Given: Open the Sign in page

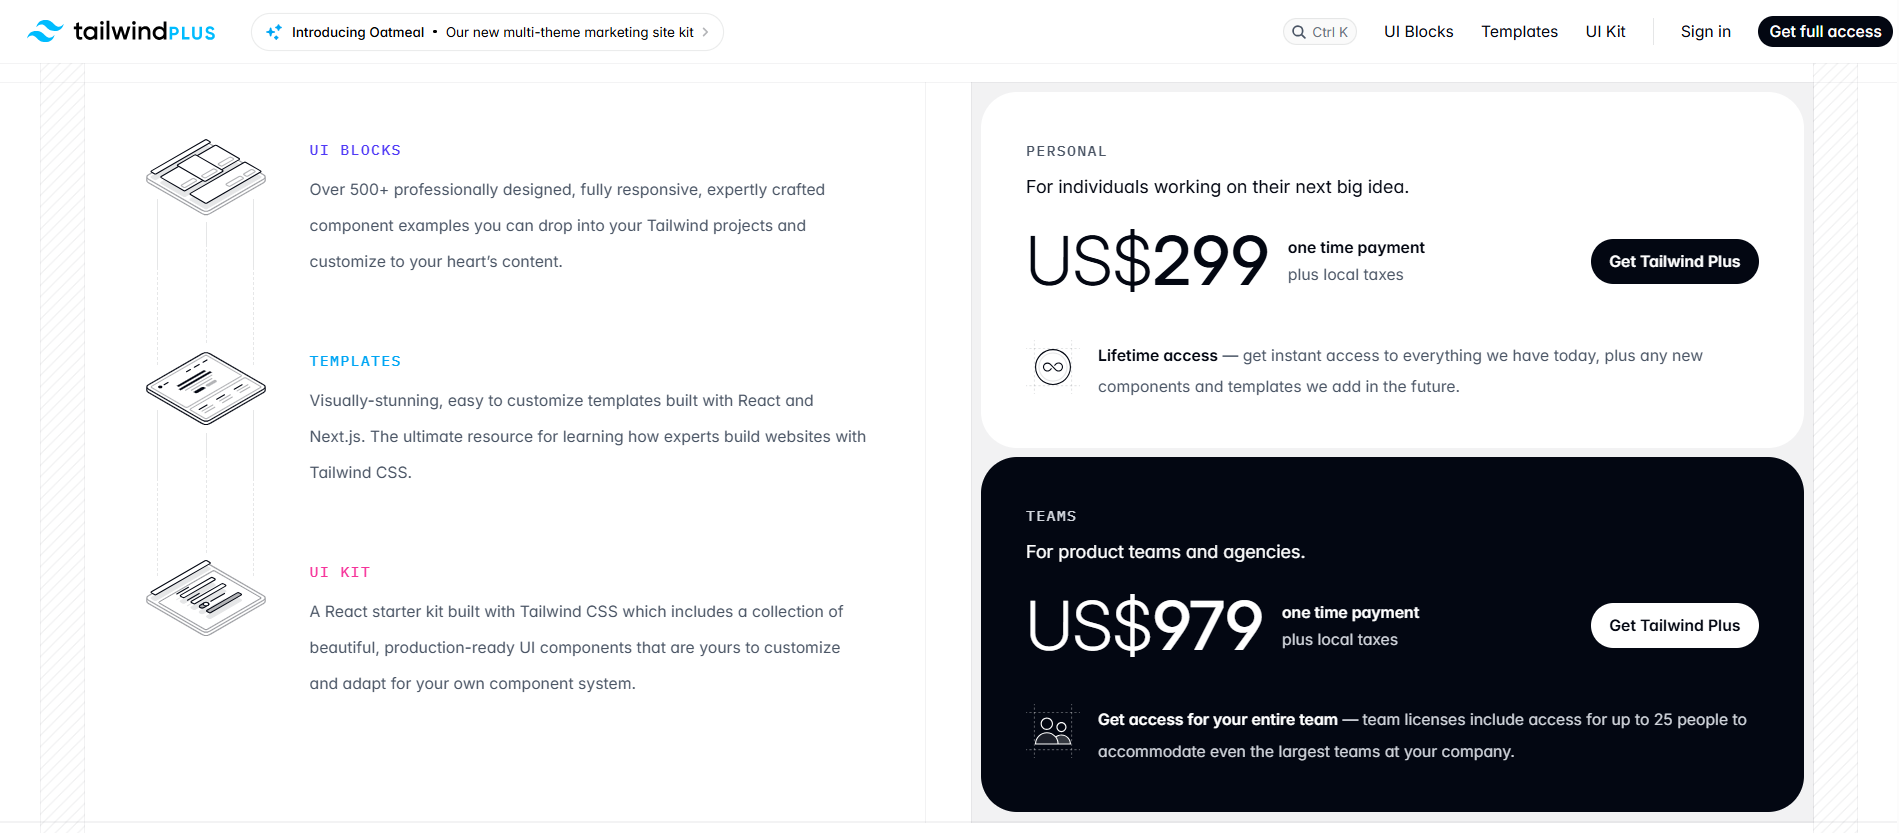Looking at the screenshot, I should pyautogui.click(x=1705, y=31).
